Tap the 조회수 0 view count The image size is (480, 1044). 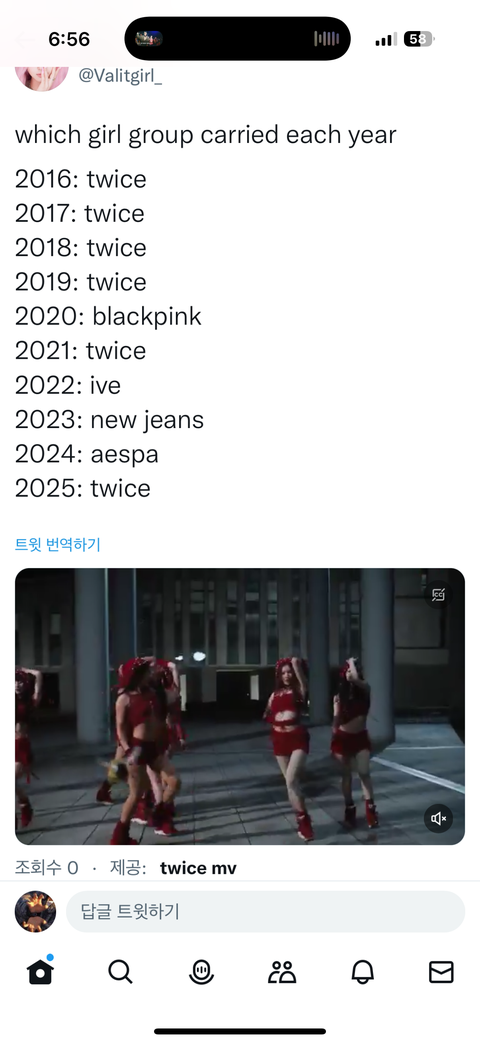coord(47,868)
